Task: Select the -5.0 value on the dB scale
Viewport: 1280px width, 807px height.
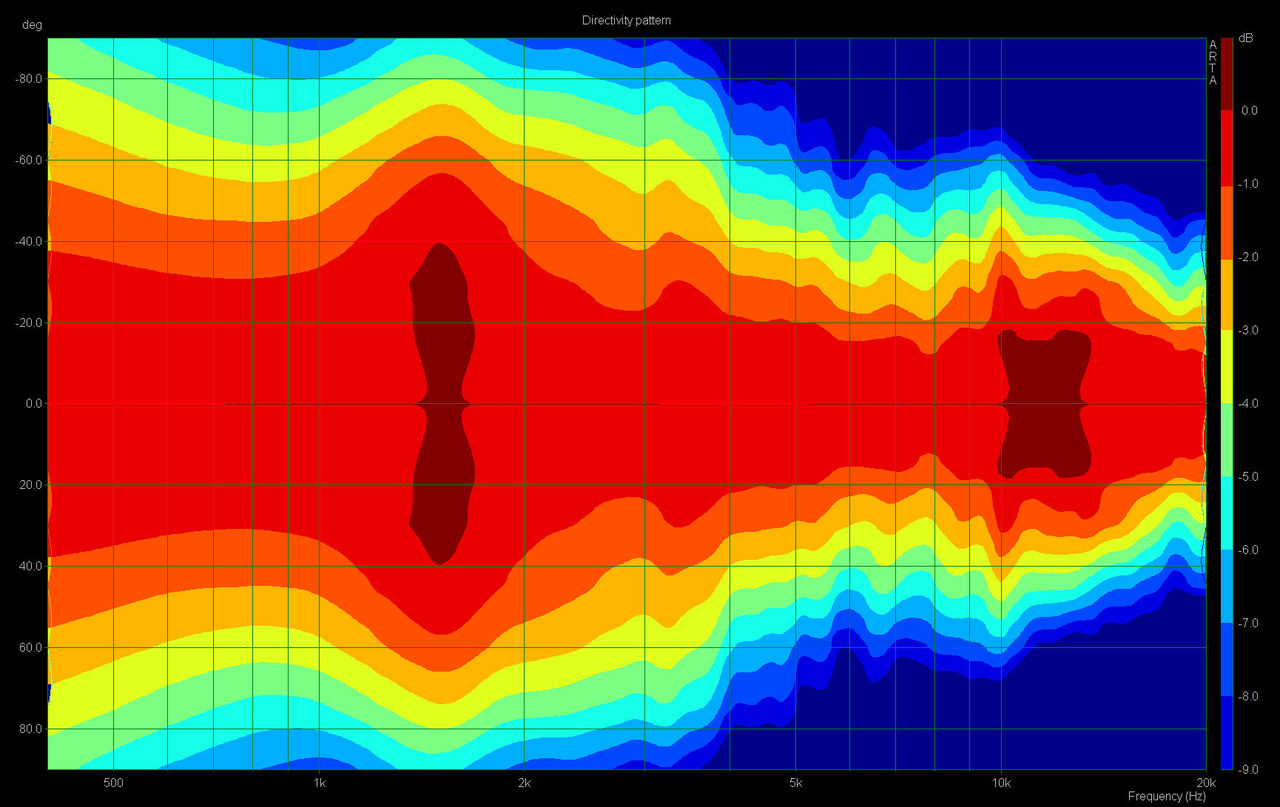Action: (1247, 476)
